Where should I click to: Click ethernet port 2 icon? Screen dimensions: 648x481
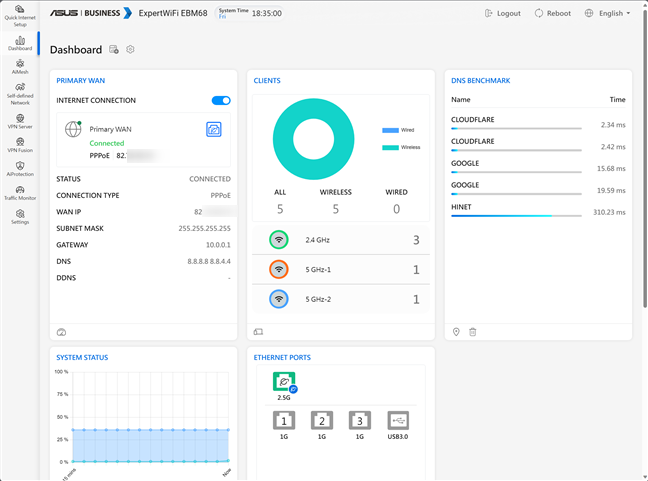322,421
